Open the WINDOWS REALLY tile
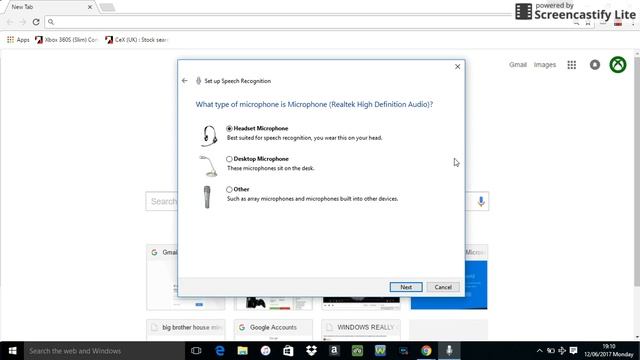Image resolution: width=640 pixels, height=360 pixels. [x=361, y=329]
